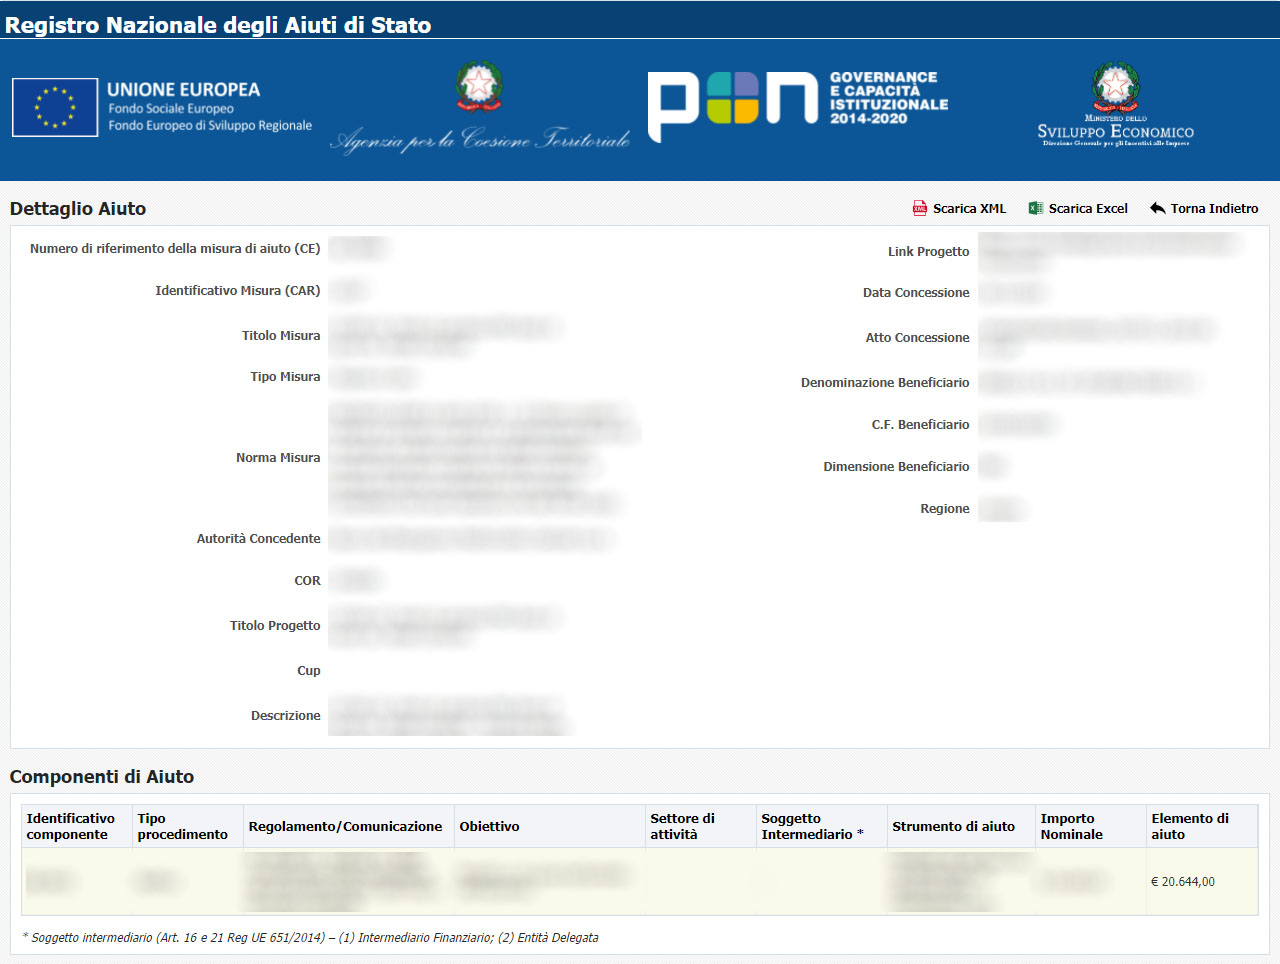Image resolution: width=1280 pixels, height=964 pixels.
Task: Select the Settore di attività column header
Action: [x=683, y=827]
